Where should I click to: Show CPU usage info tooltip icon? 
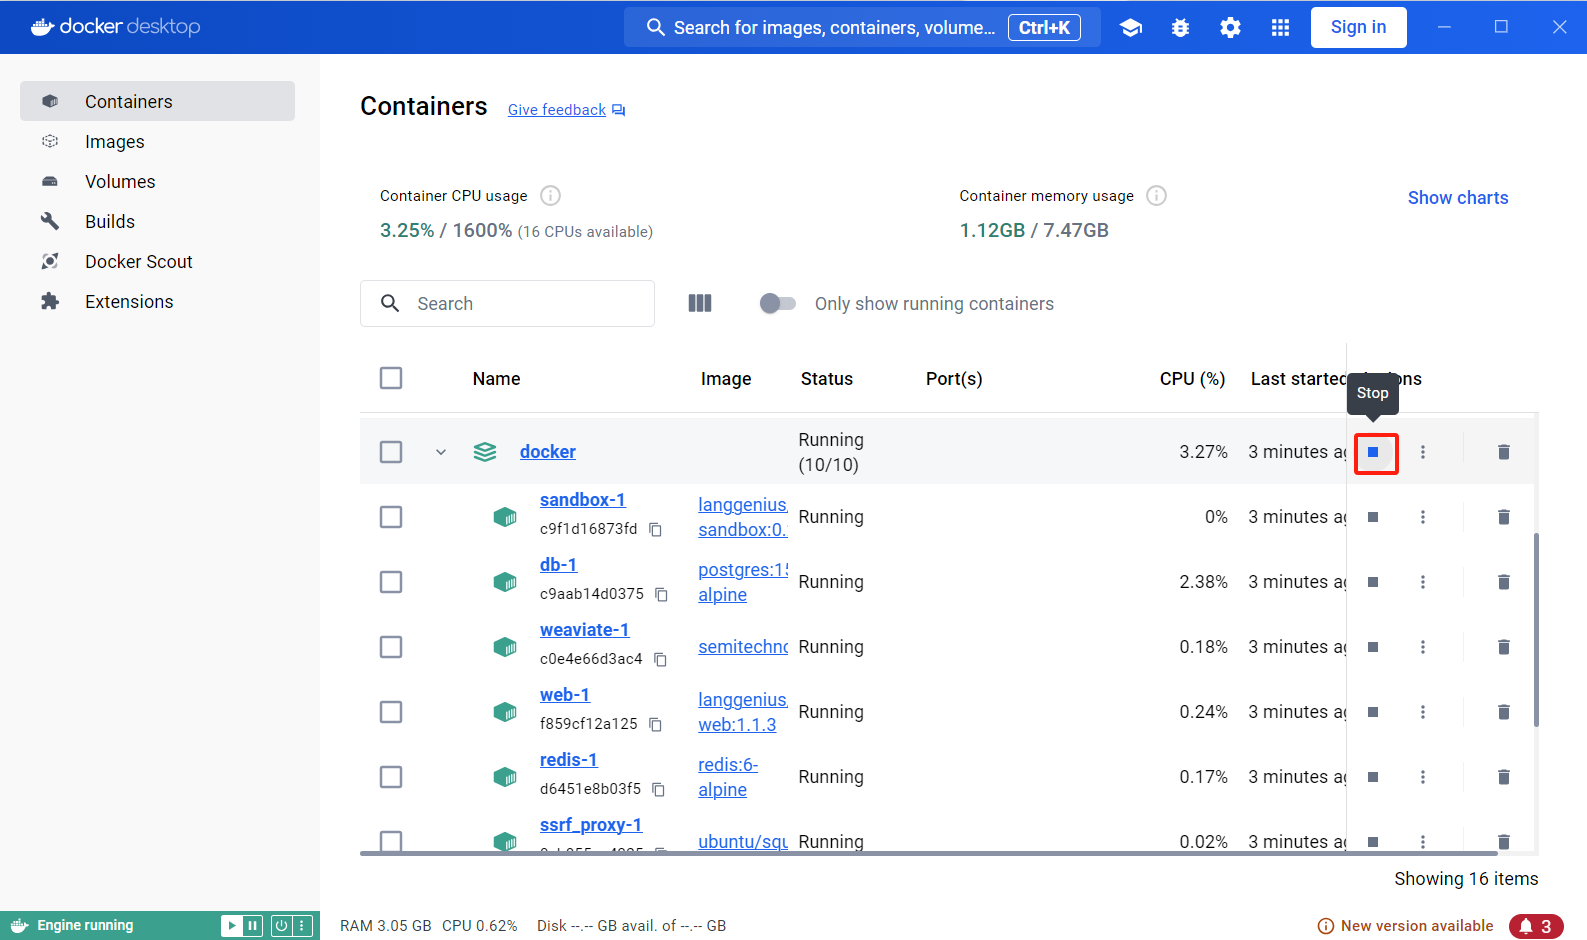[x=551, y=195]
